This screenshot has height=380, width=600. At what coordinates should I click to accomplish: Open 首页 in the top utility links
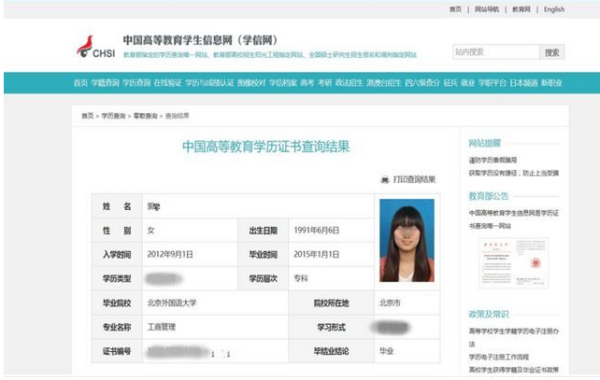click(x=455, y=9)
